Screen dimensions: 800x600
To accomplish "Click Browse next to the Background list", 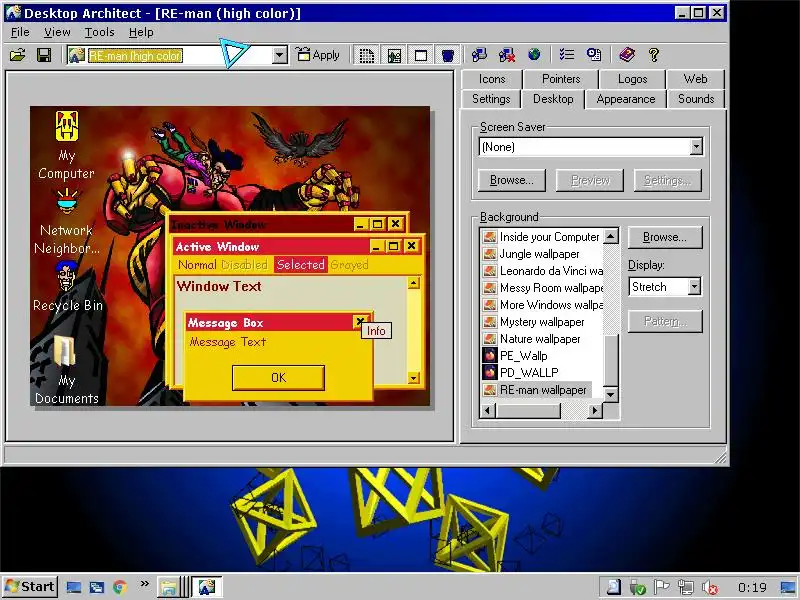I will pyautogui.click(x=665, y=237).
